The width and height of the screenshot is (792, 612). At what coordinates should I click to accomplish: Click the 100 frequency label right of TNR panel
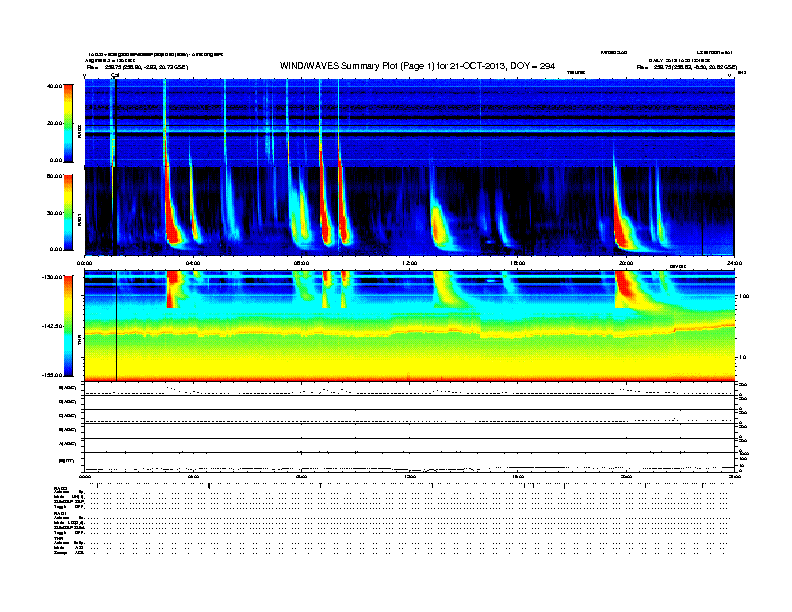pyautogui.click(x=744, y=296)
